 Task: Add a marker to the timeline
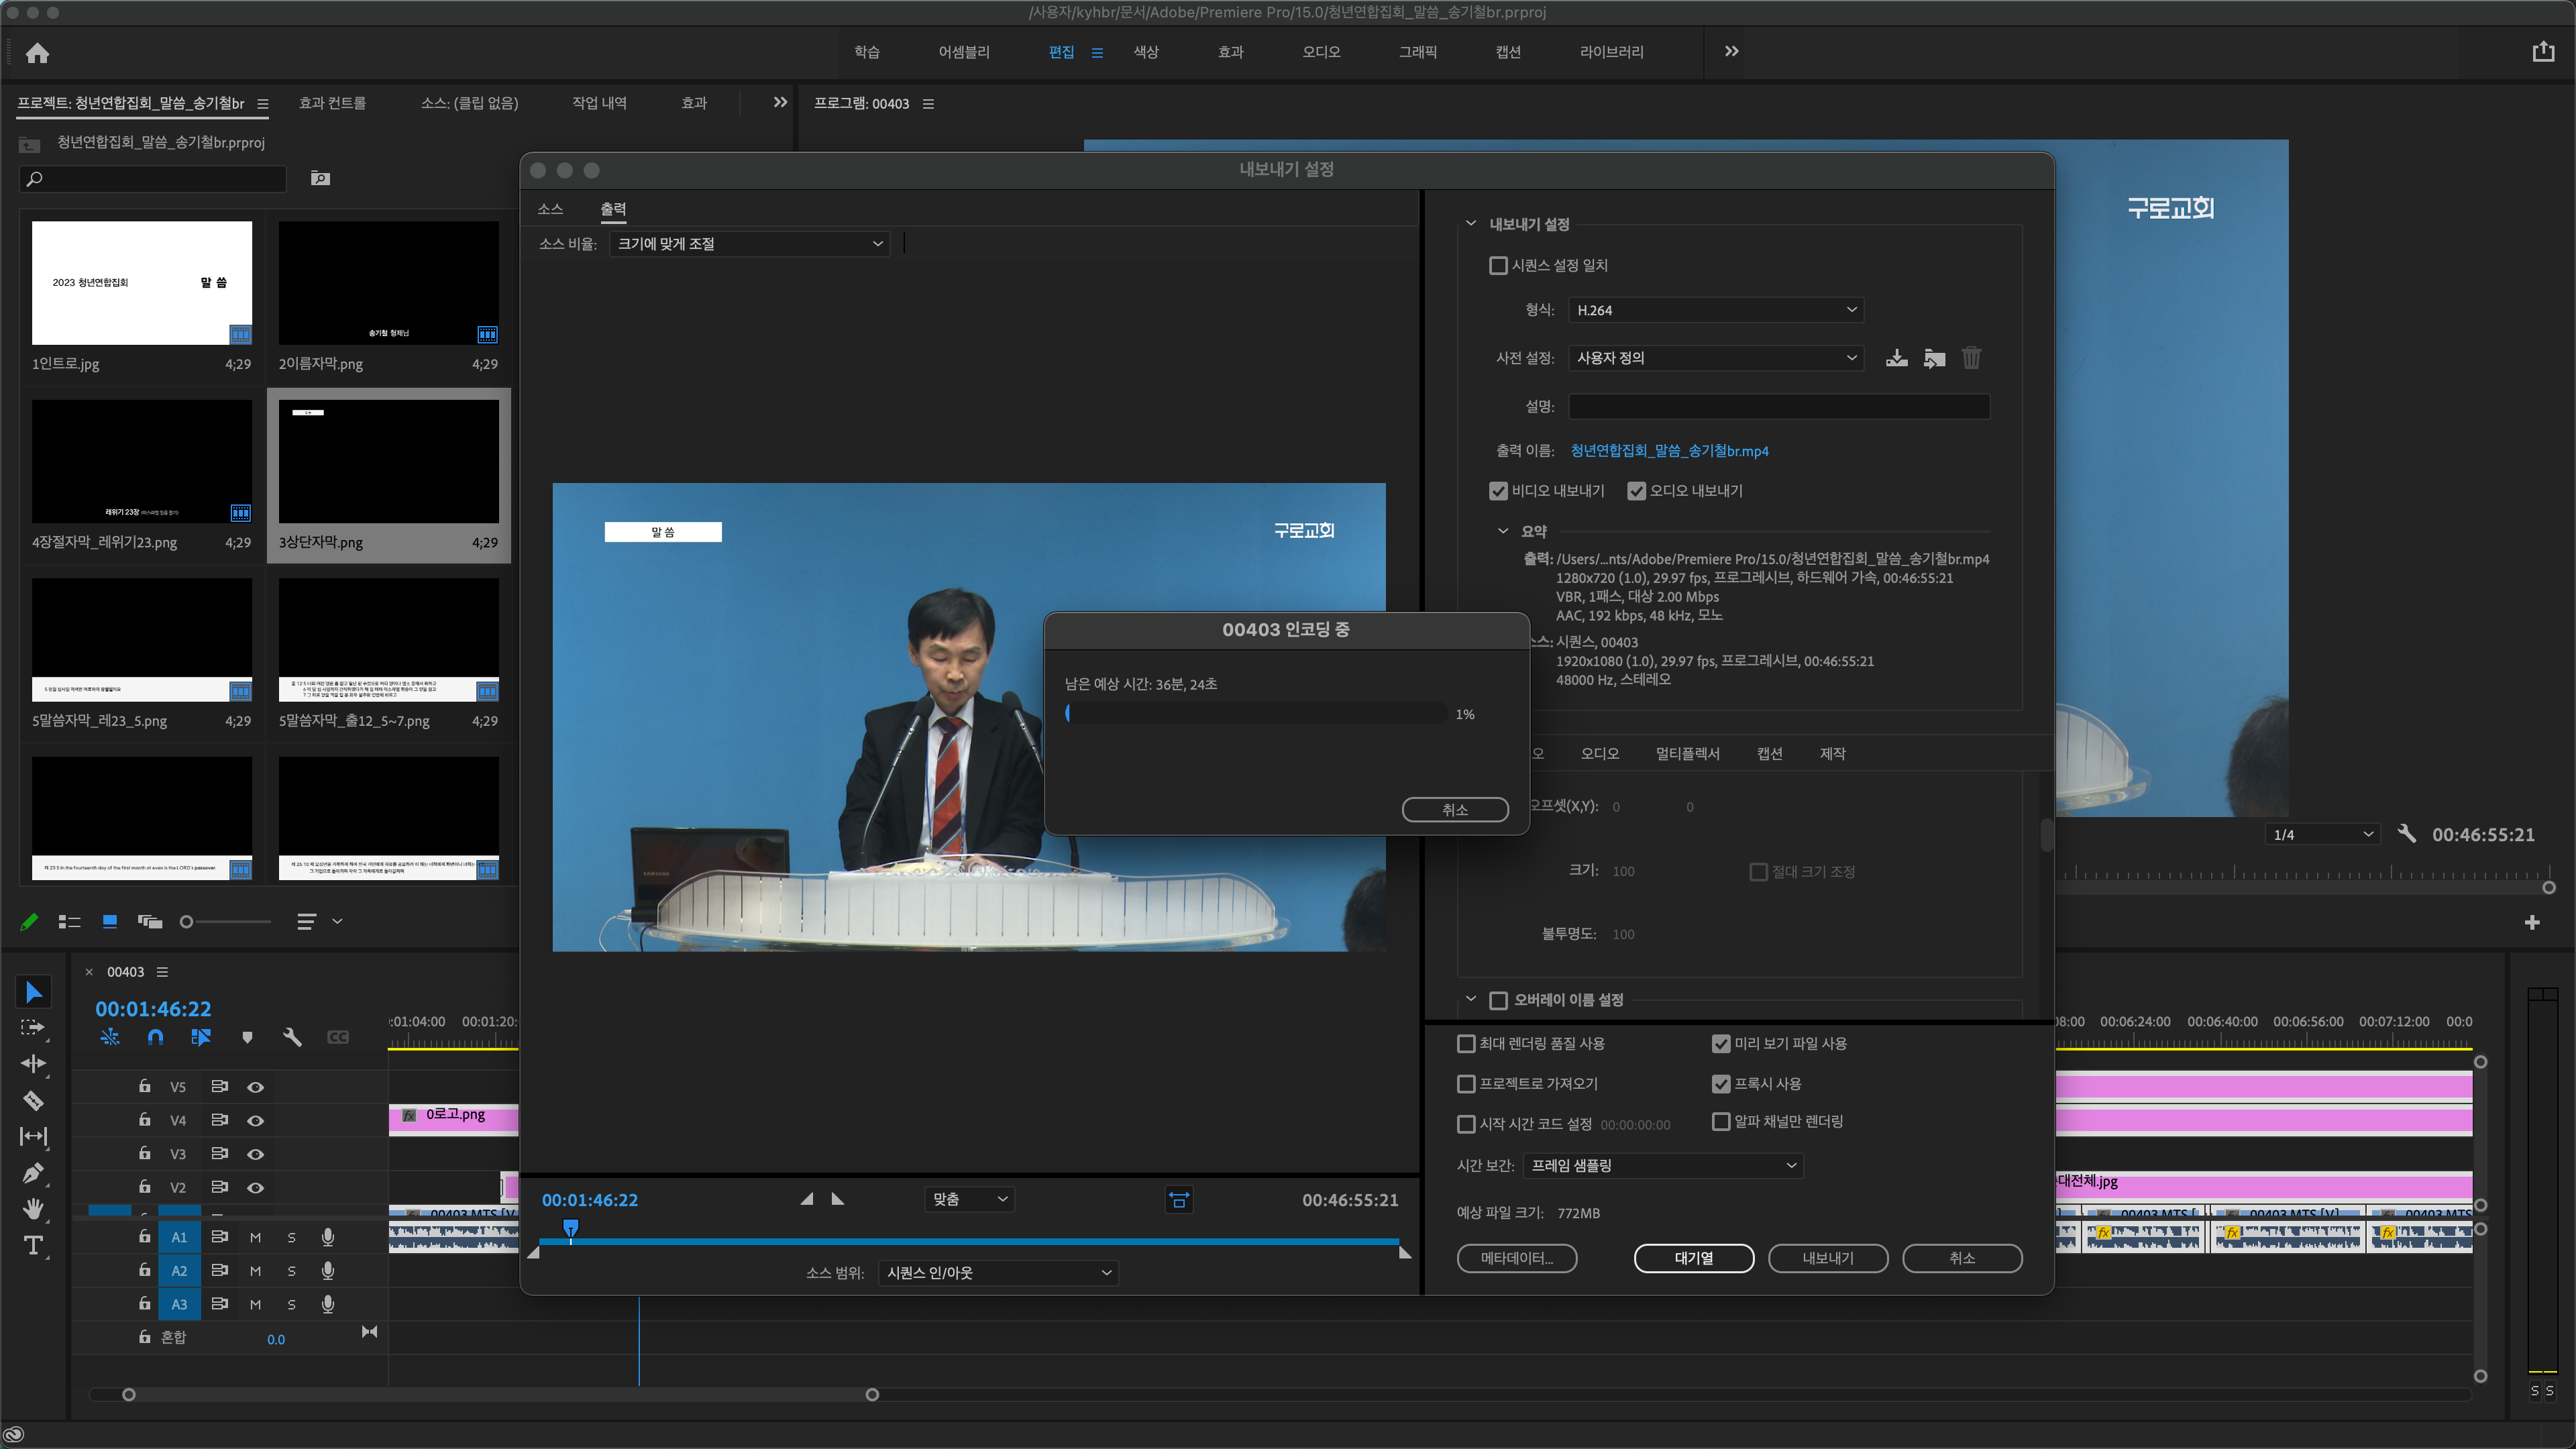click(x=247, y=1038)
